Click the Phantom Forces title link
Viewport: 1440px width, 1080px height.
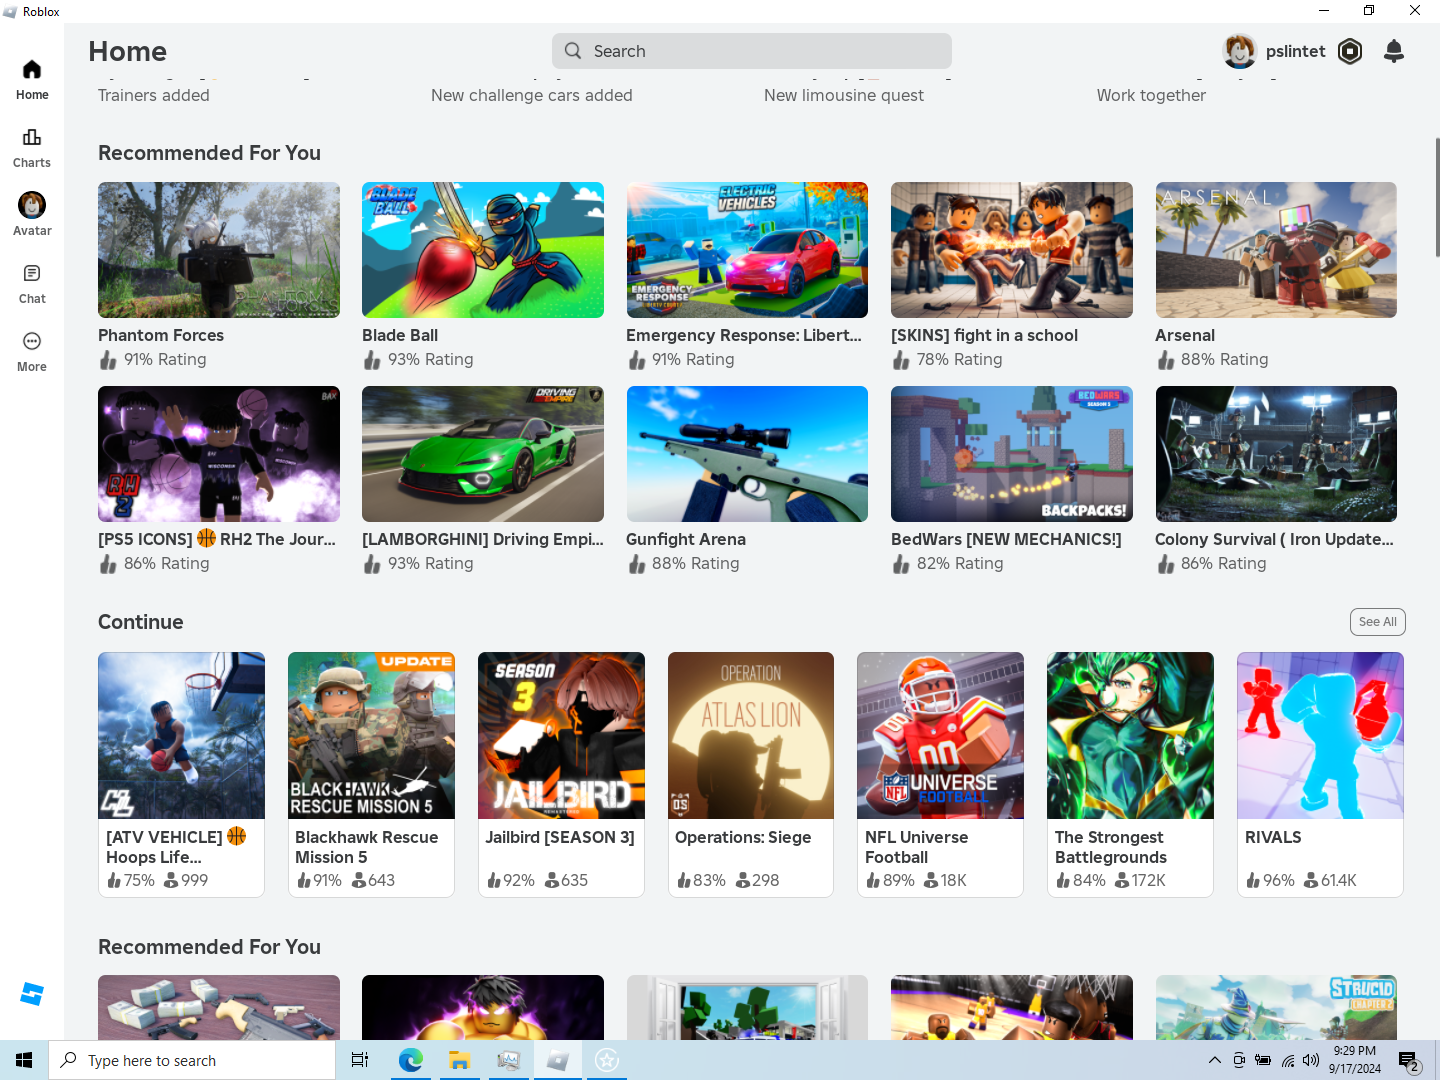(161, 335)
